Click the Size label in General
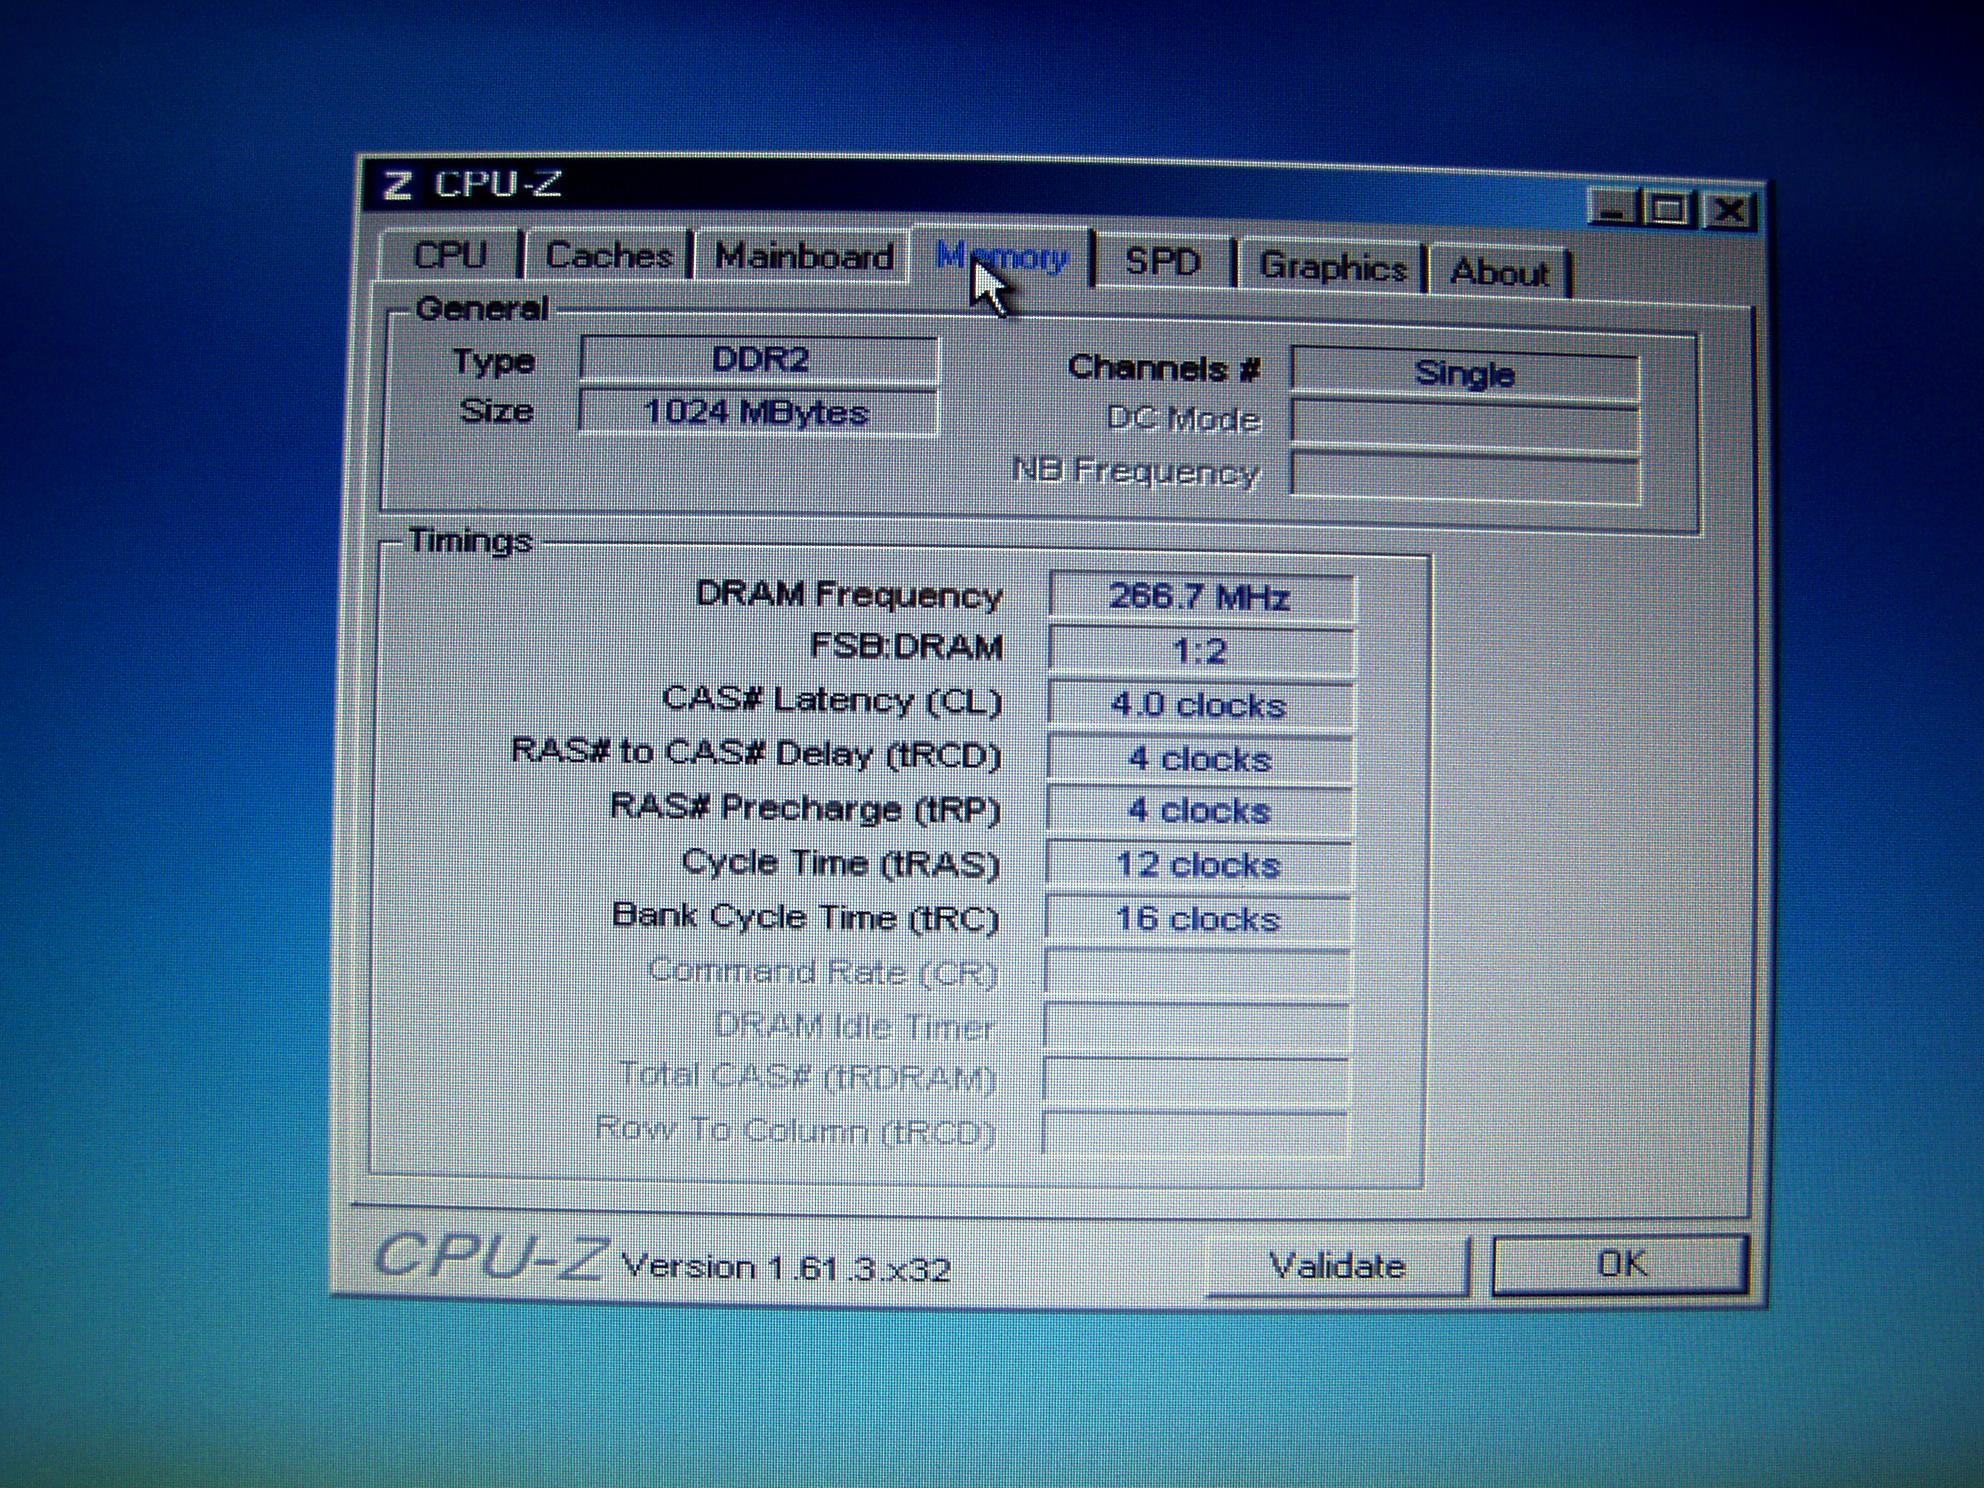 [x=496, y=411]
